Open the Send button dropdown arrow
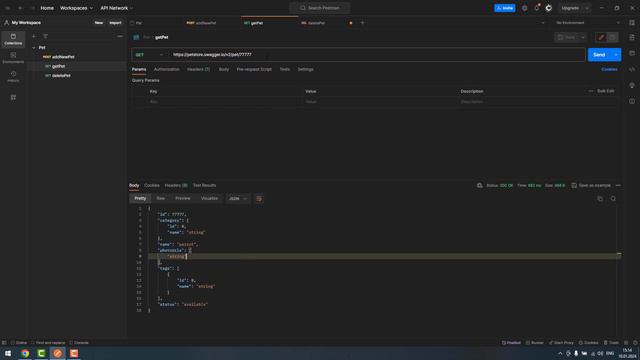This screenshot has width=640, height=360. tap(616, 55)
